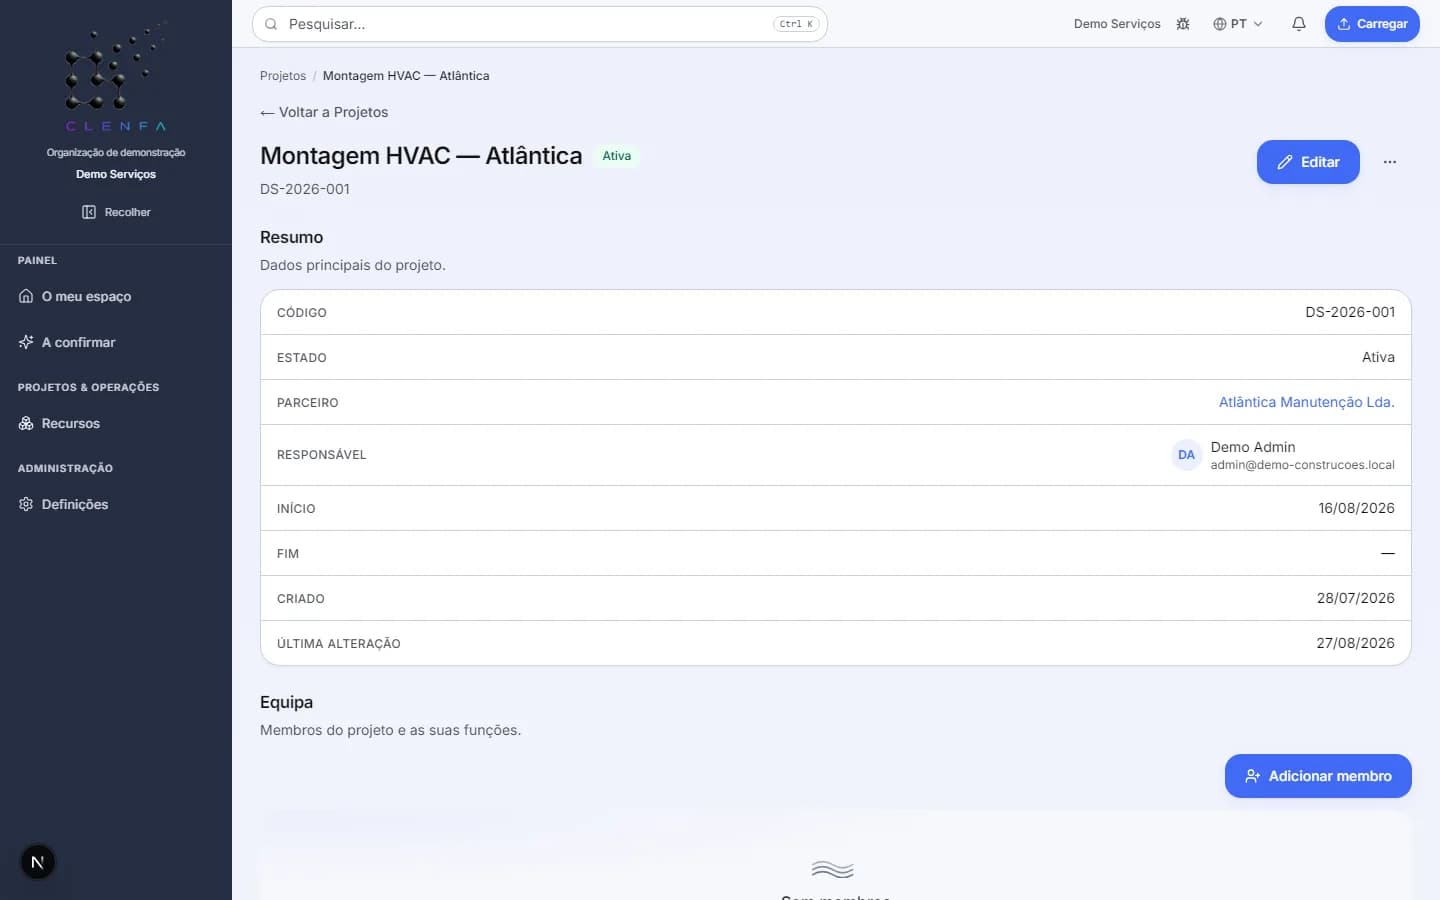
Task: Click the created date 28/07/2026
Action: pyautogui.click(x=1356, y=598)
